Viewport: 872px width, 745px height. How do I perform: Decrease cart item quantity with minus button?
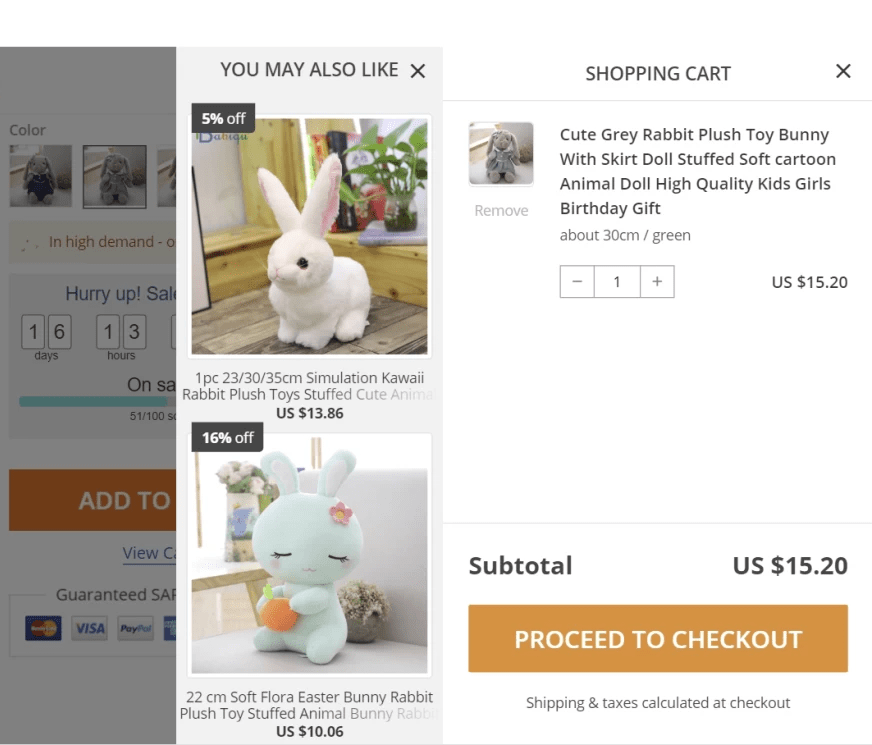point(577,282)
